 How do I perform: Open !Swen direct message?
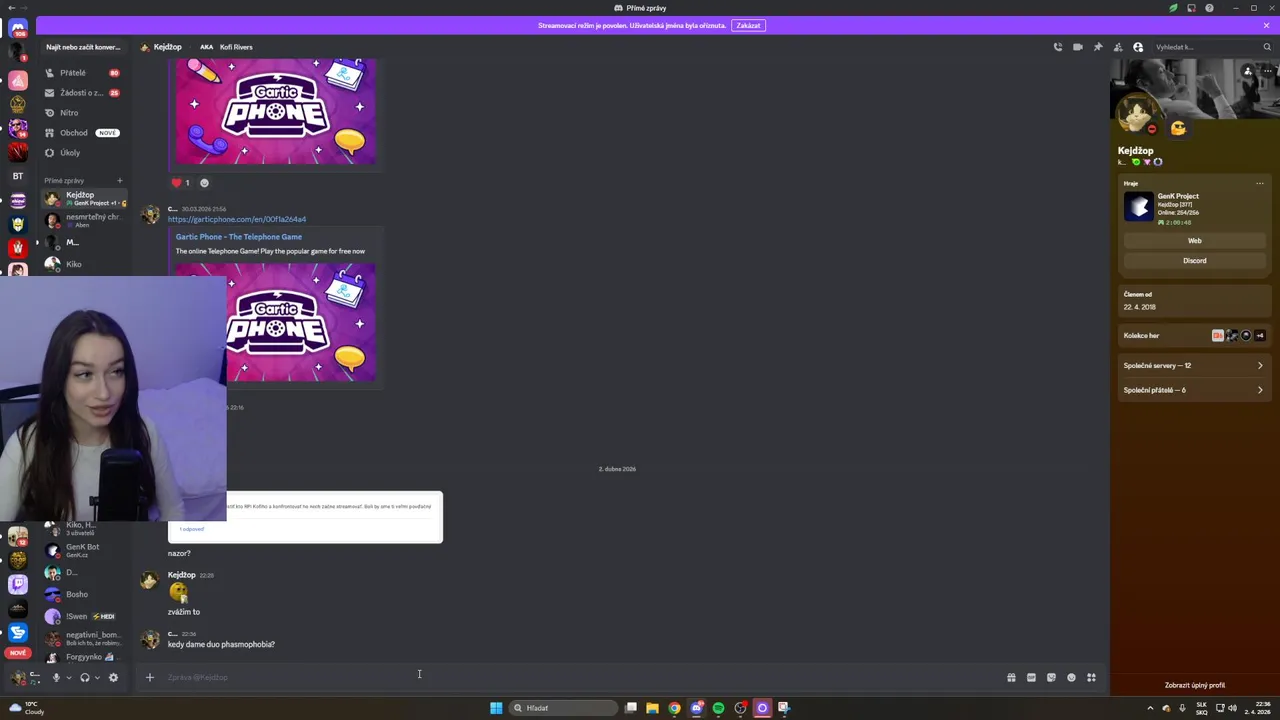click(x=83, y=616)
